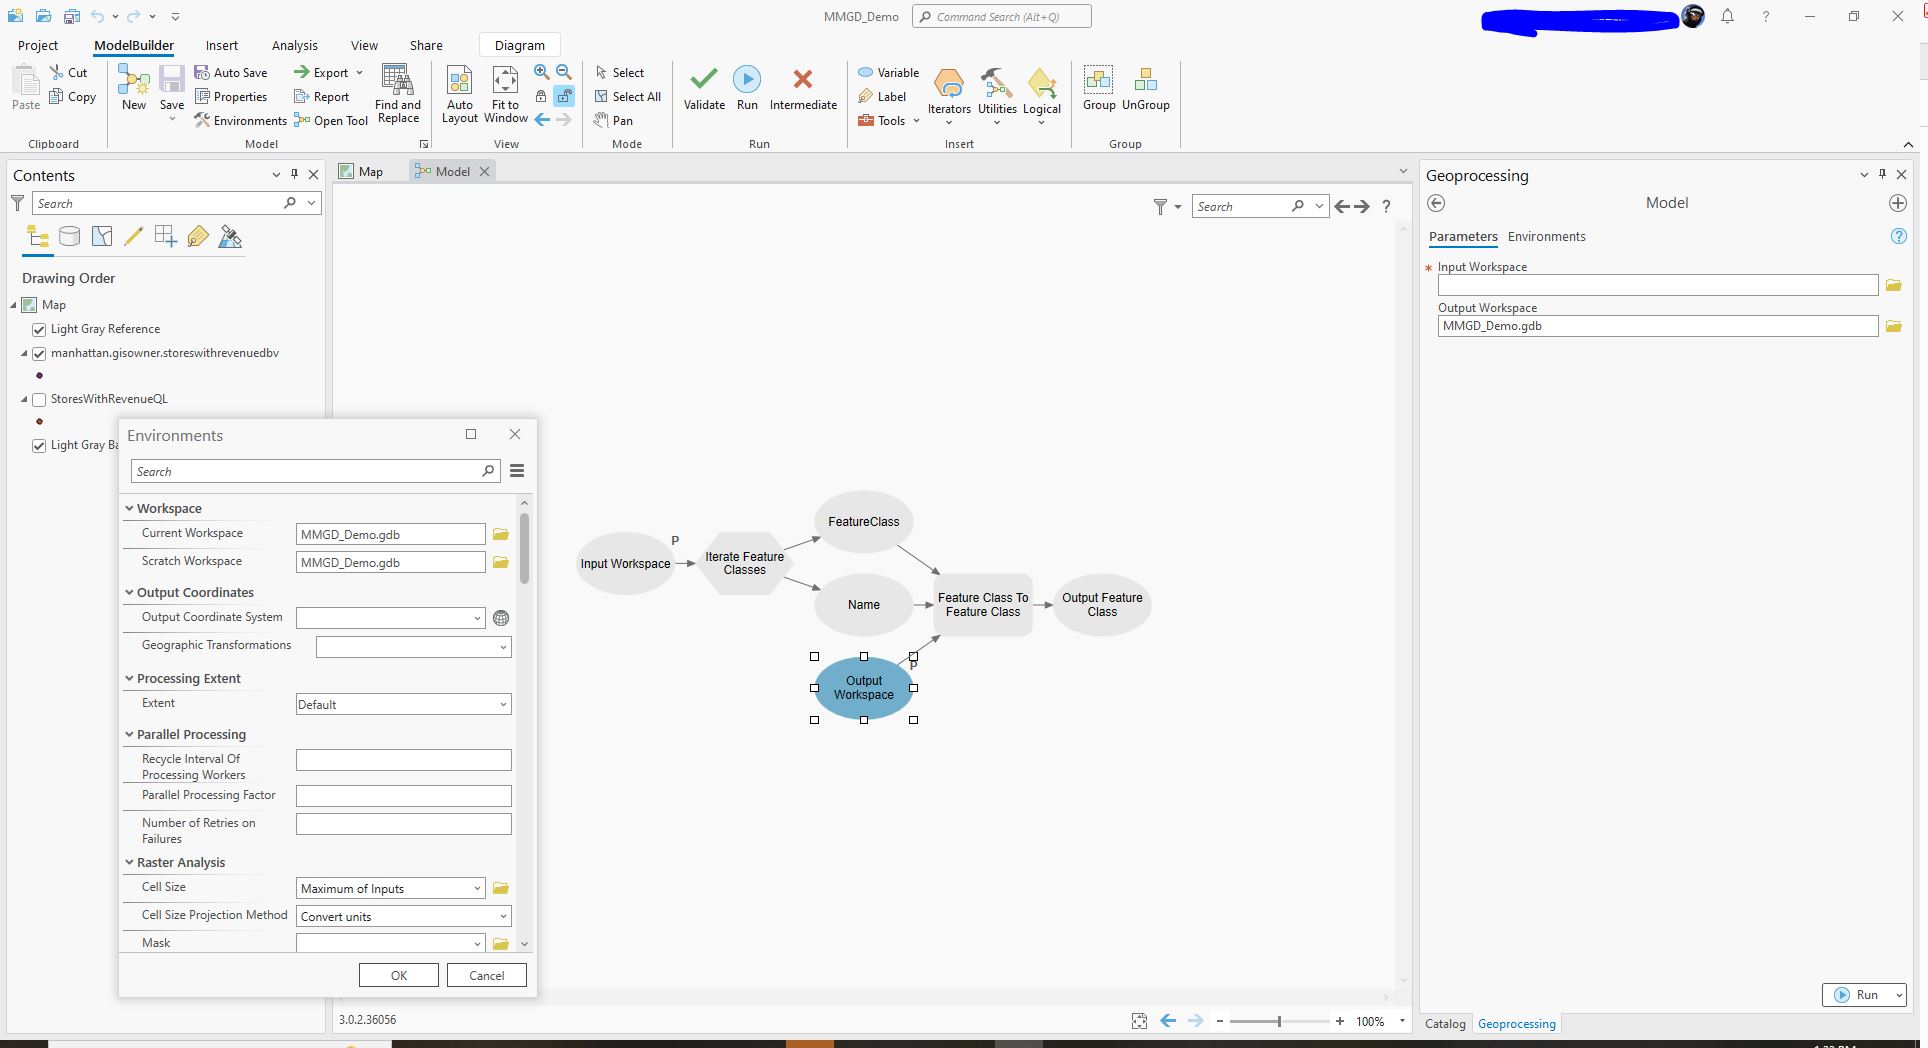Collapse the Parallel Processing section
Viewport: 1928px width, 1048px height.
[129, 734]
